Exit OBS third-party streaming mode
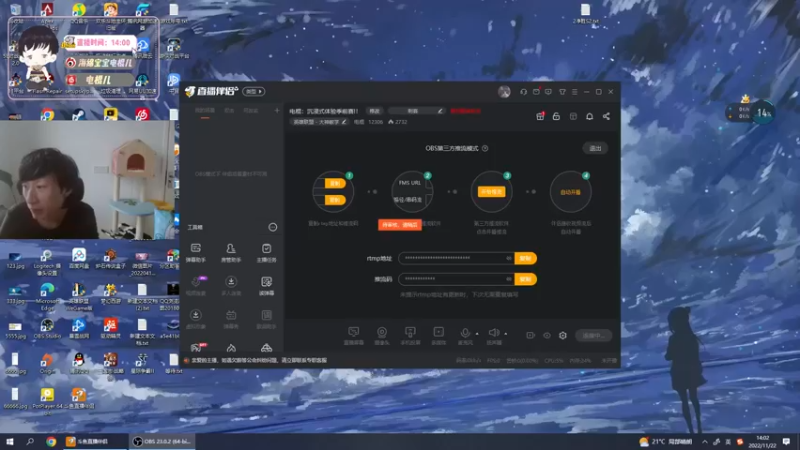This screenshot has height=450, width=800. pos(595,148)
